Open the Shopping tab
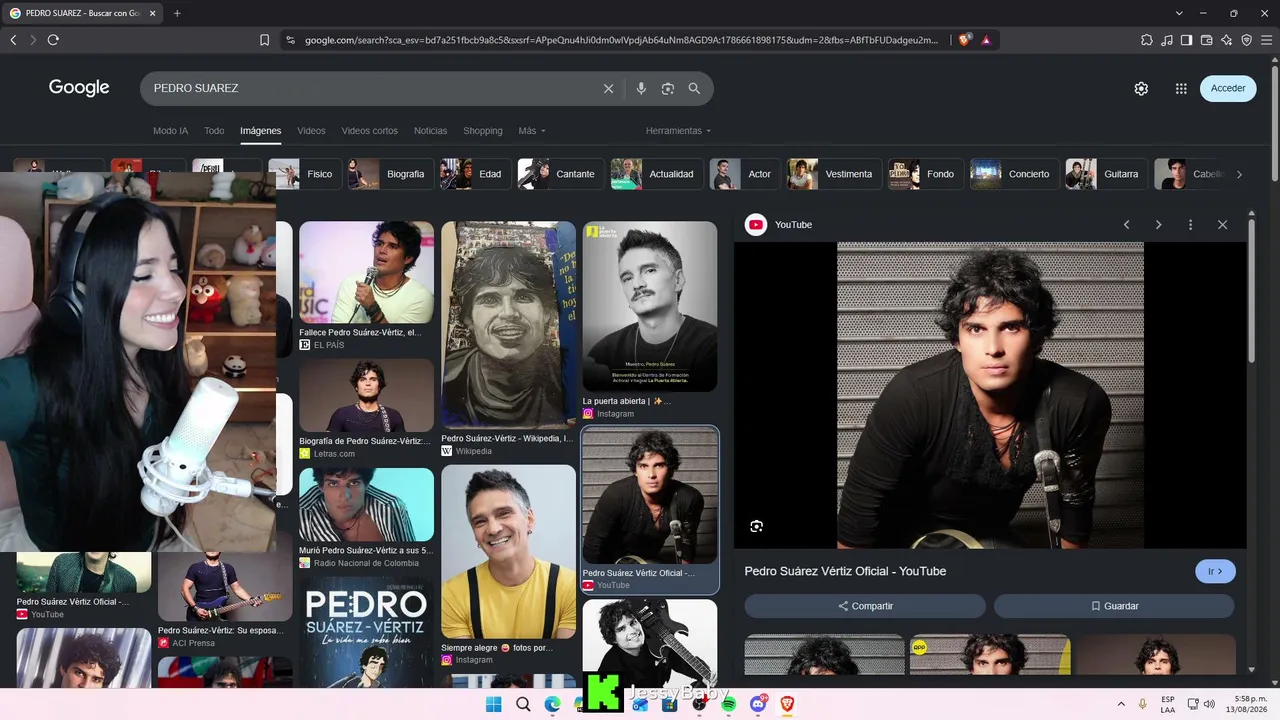 tap(482, 131)
